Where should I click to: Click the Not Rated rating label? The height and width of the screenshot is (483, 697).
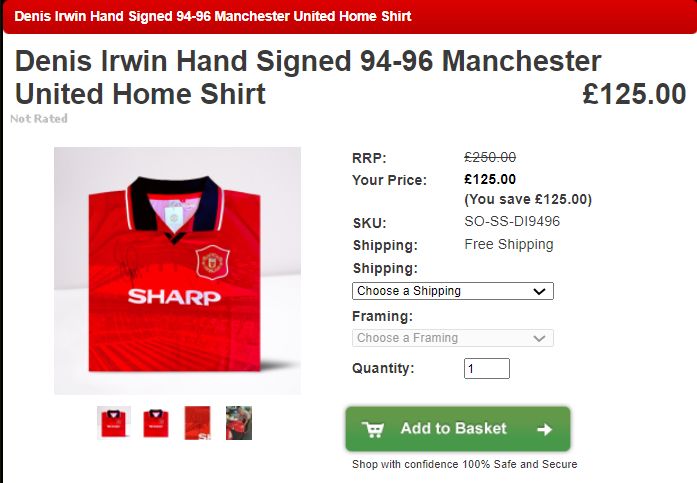pyautogui.click(x=39, y=119)
